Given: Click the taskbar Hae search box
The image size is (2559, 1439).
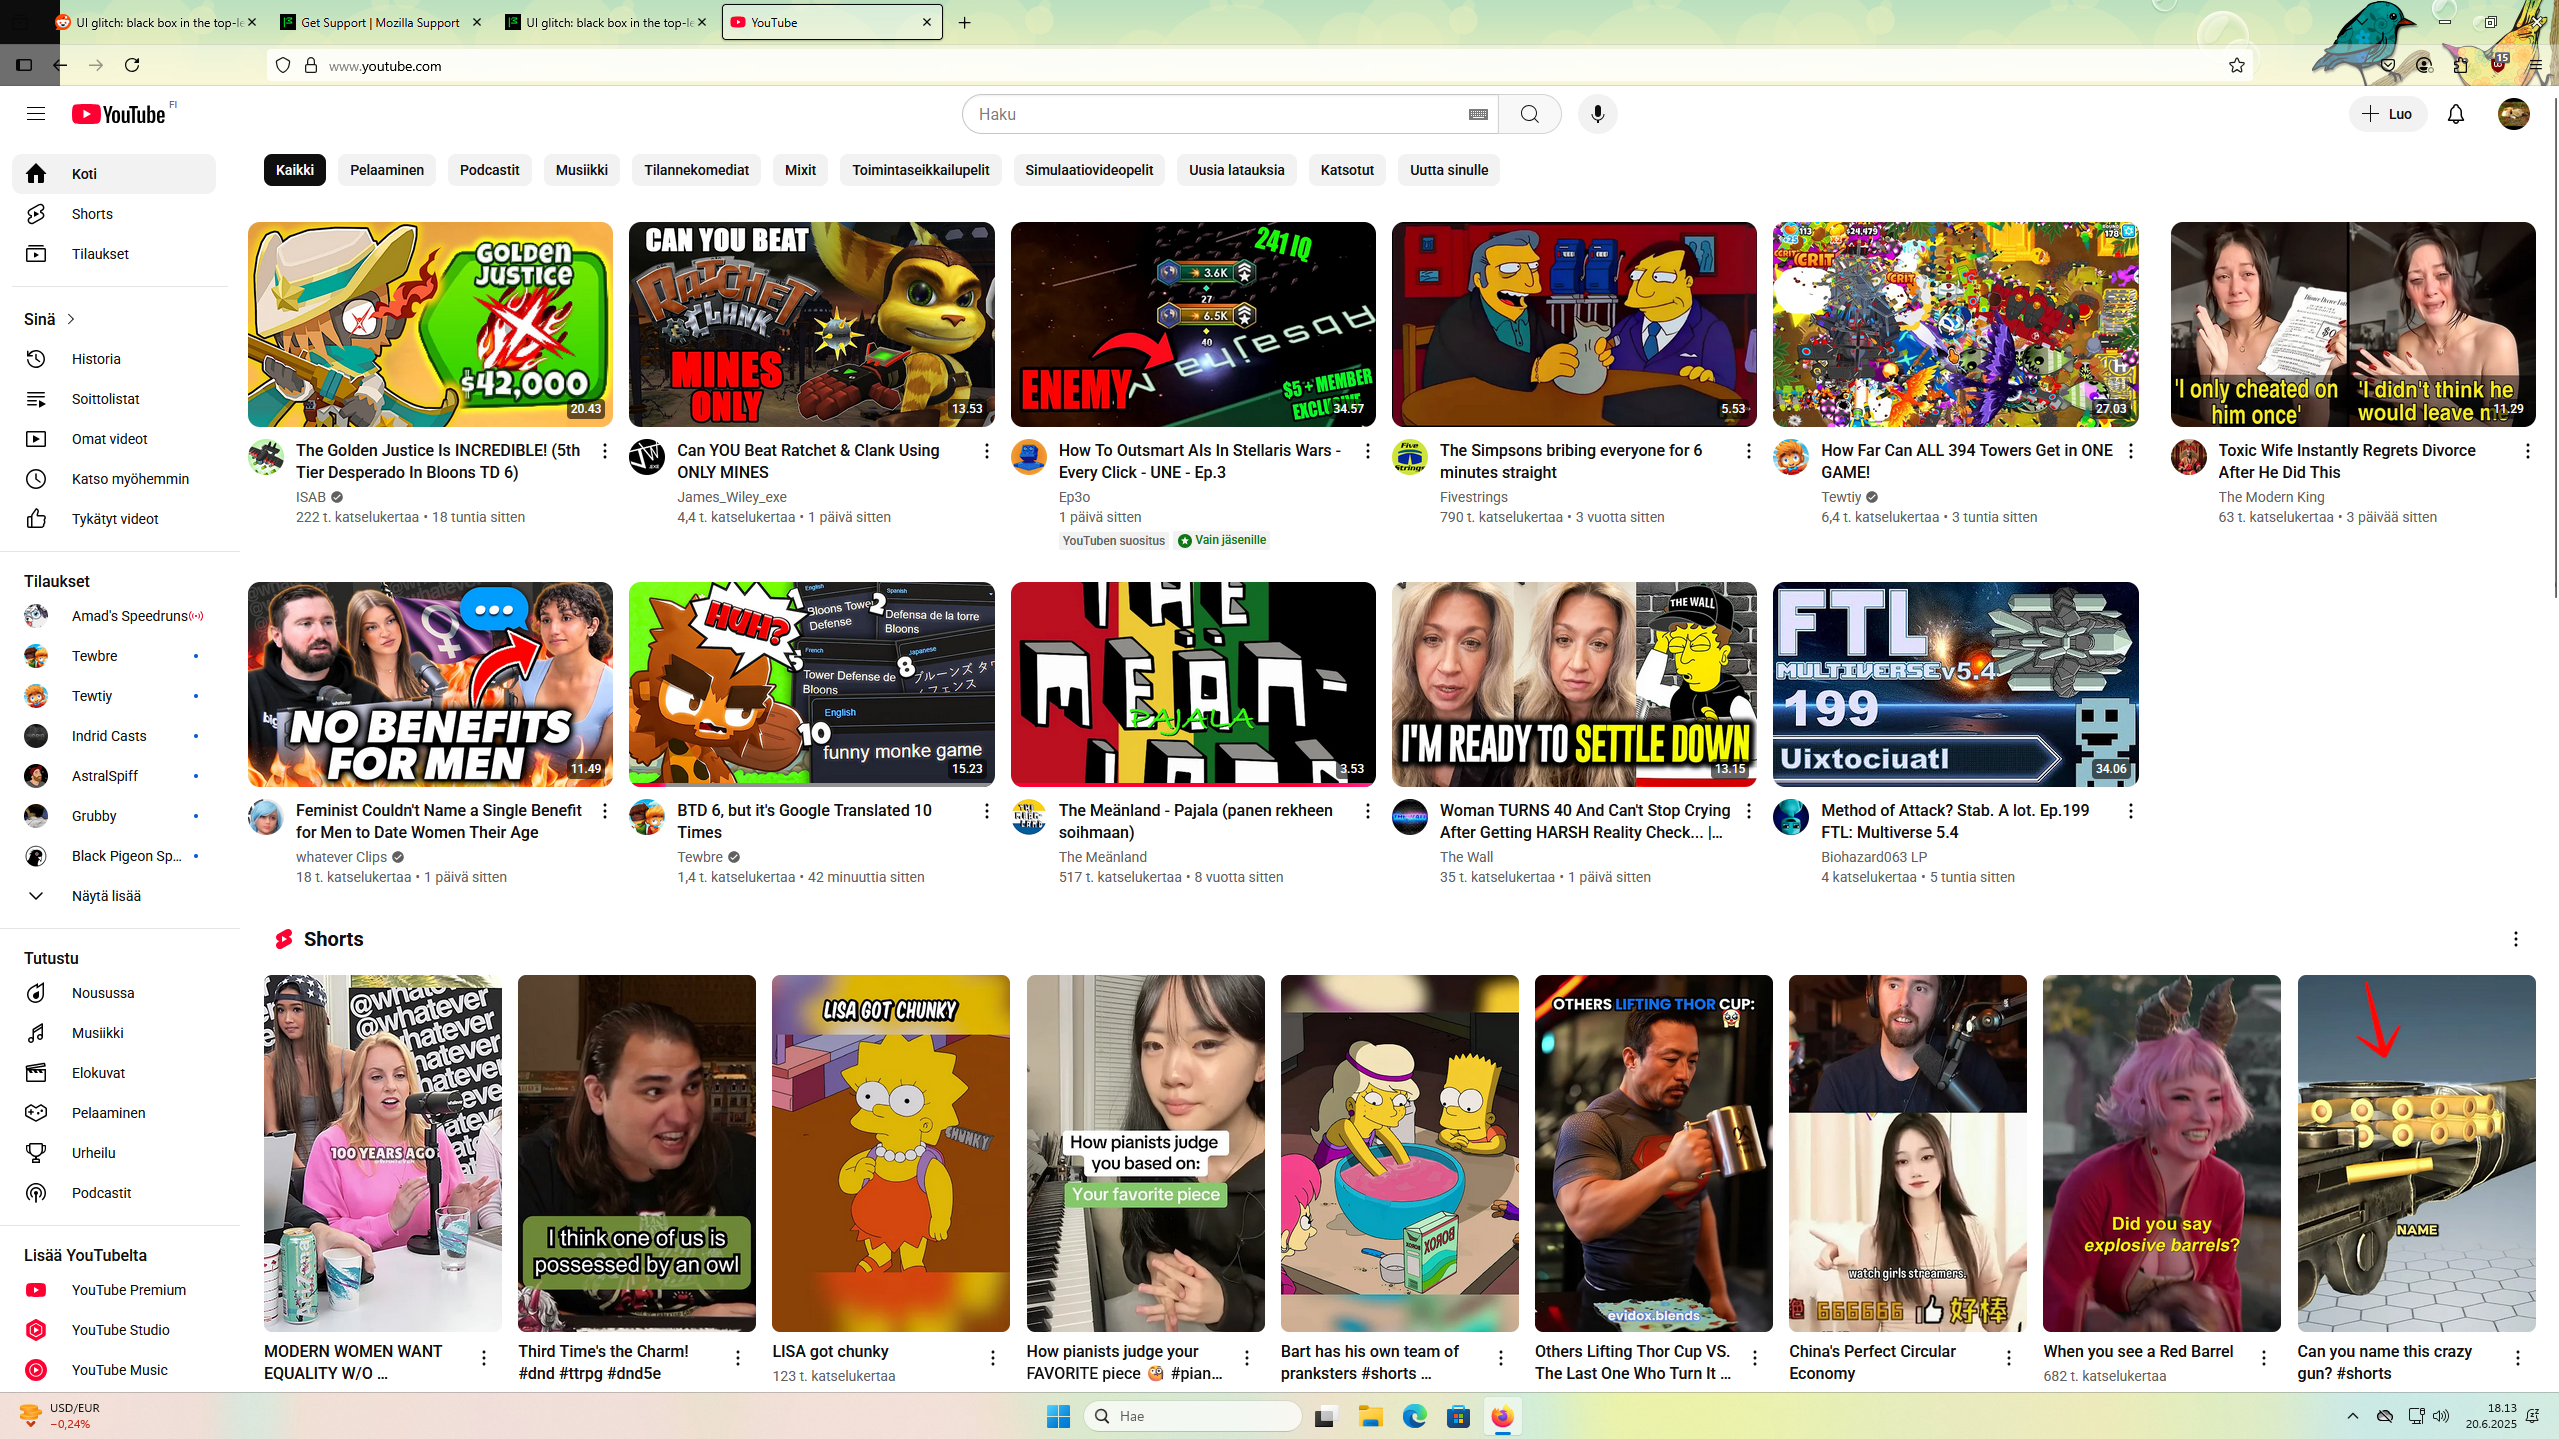Looking at the screenshot, I should (x=1192, y=1416).
